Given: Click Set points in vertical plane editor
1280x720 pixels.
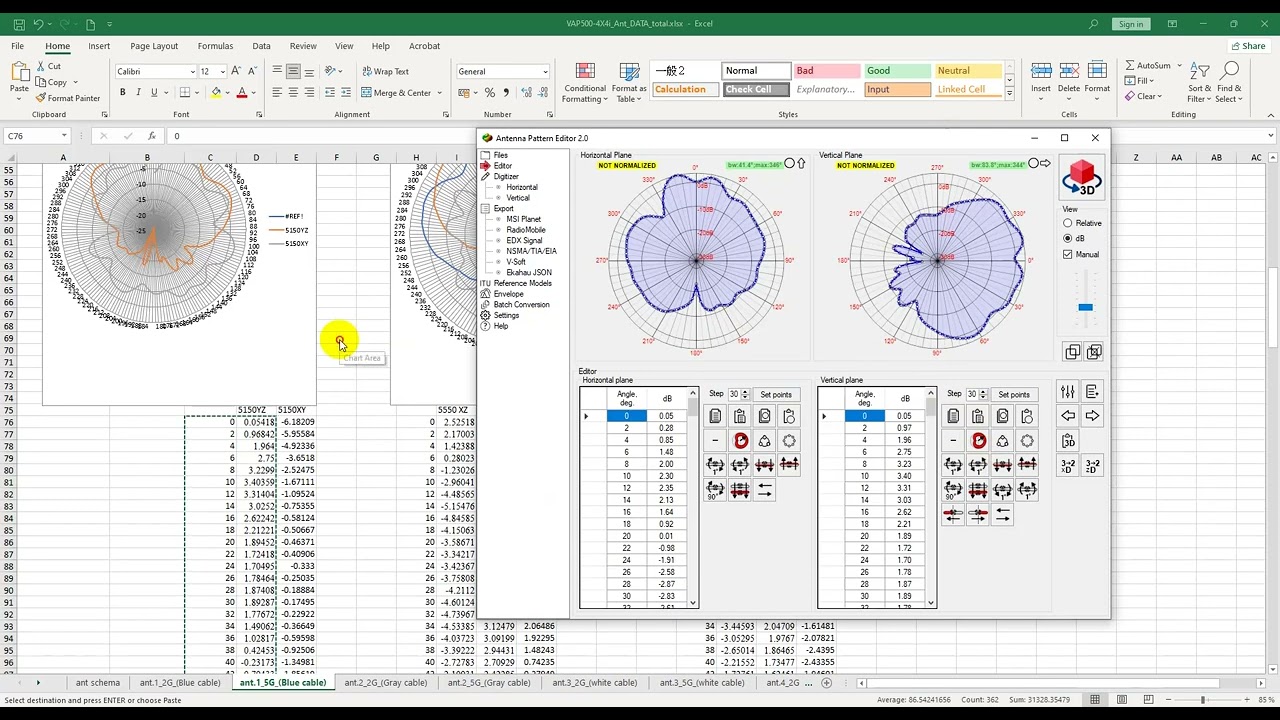Looking at the screenshot, I should tap(1013, 394).
